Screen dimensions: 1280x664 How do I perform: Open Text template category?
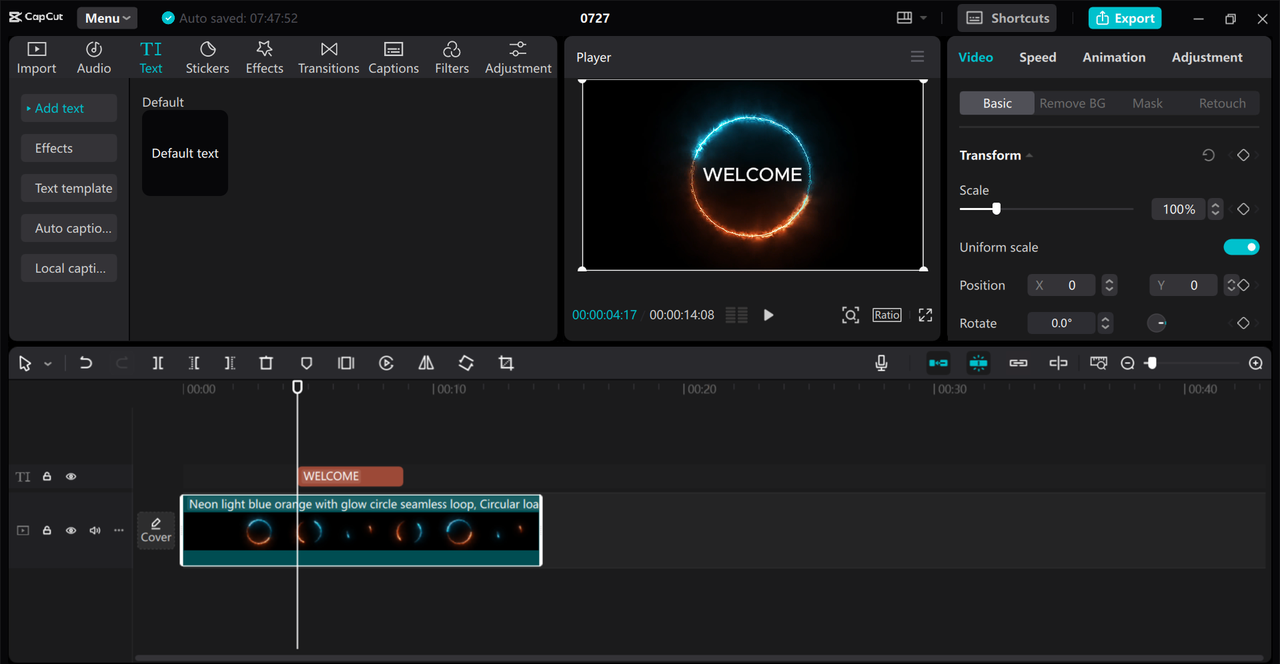69,188
